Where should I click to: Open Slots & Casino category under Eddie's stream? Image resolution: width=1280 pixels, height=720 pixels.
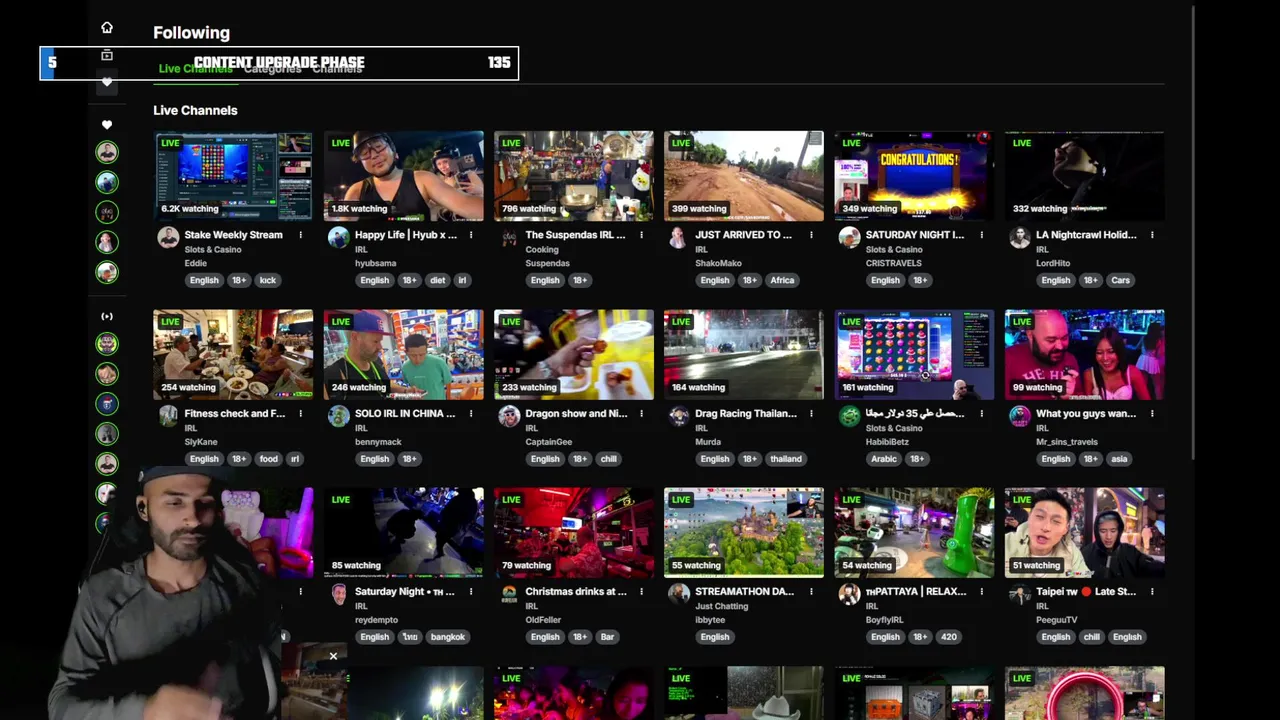213,249
